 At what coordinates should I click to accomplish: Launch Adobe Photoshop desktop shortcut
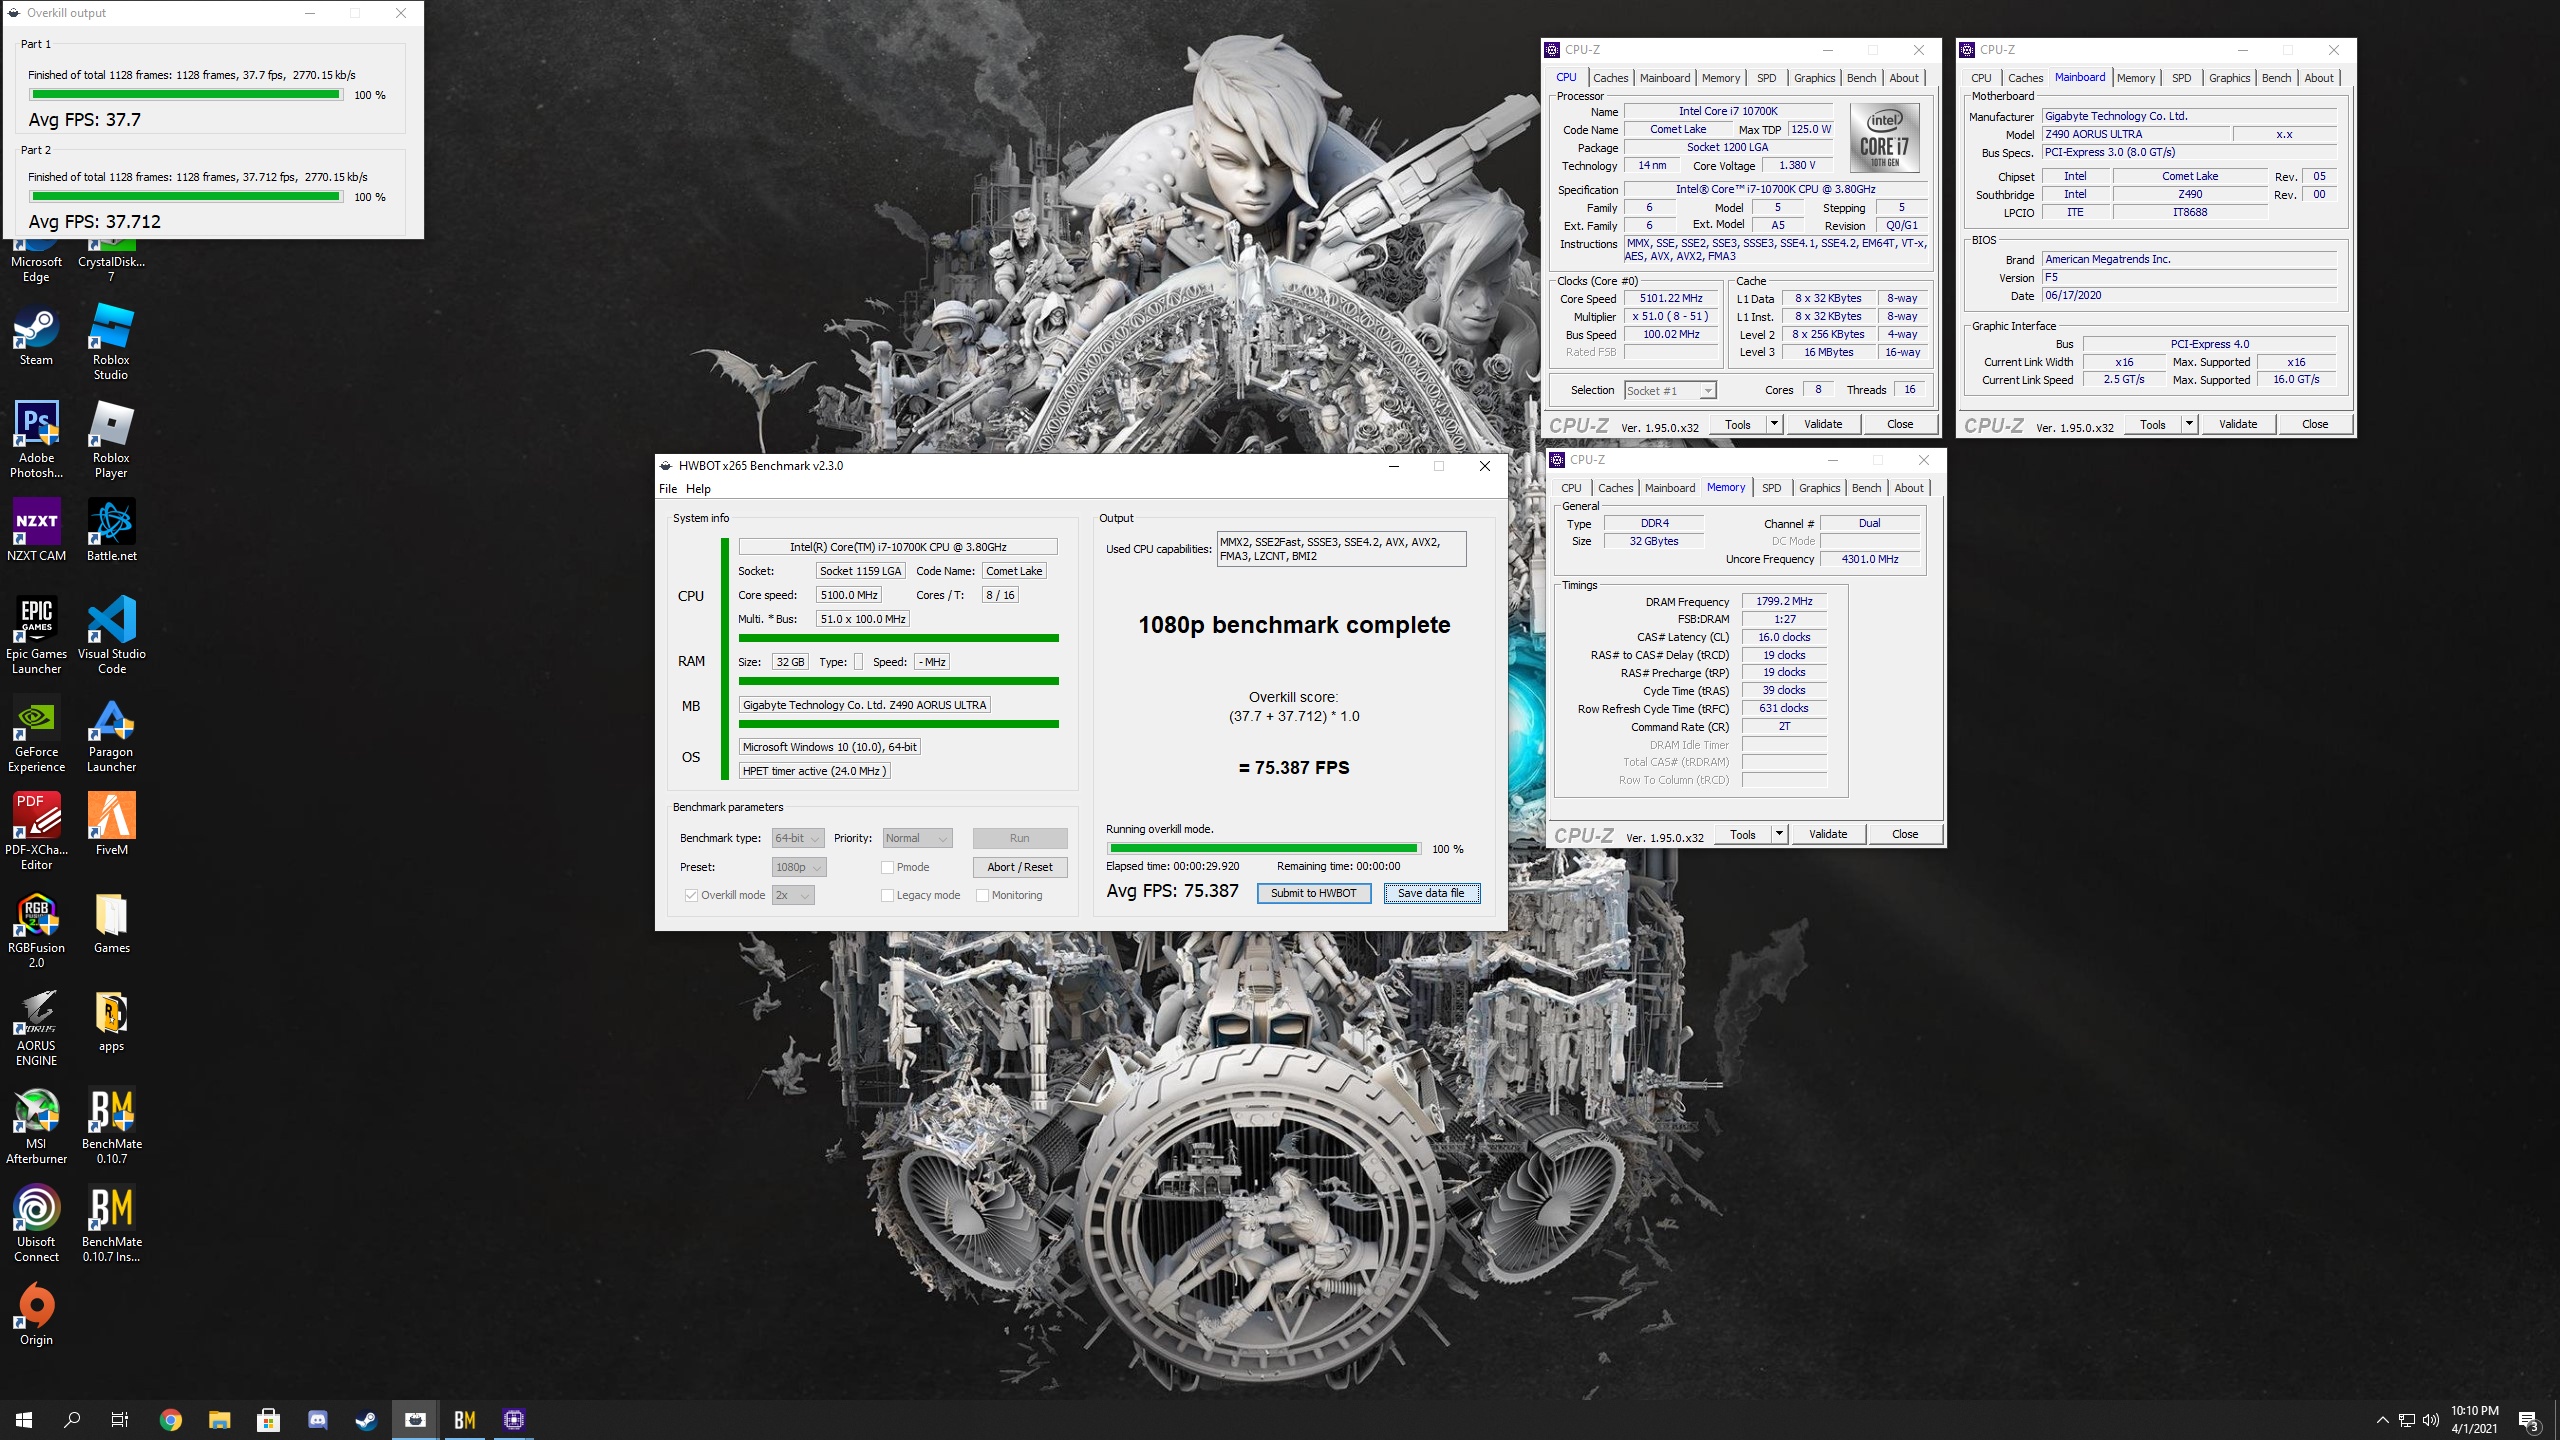pyautogui.click(x=36, y=440)
